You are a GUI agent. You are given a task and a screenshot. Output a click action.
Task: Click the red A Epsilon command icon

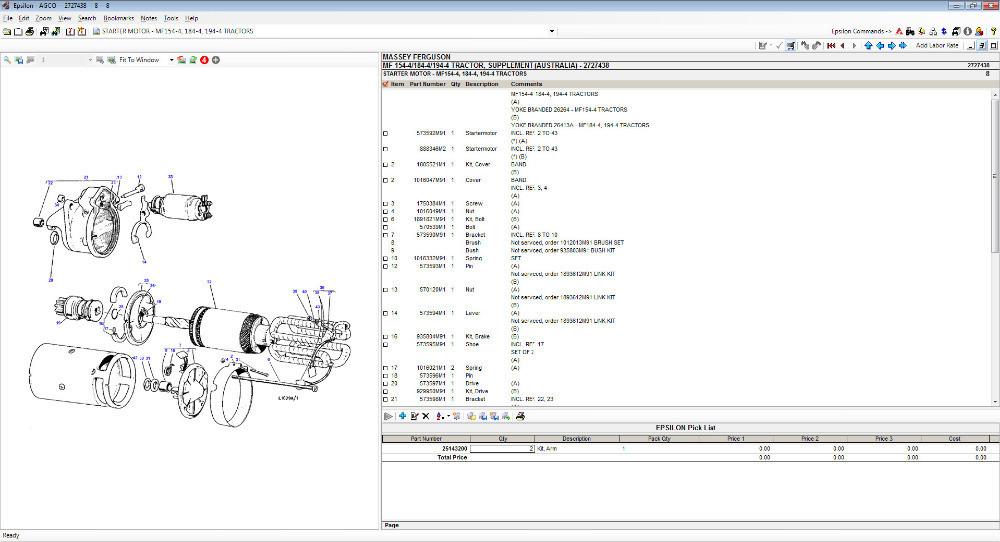899,31
